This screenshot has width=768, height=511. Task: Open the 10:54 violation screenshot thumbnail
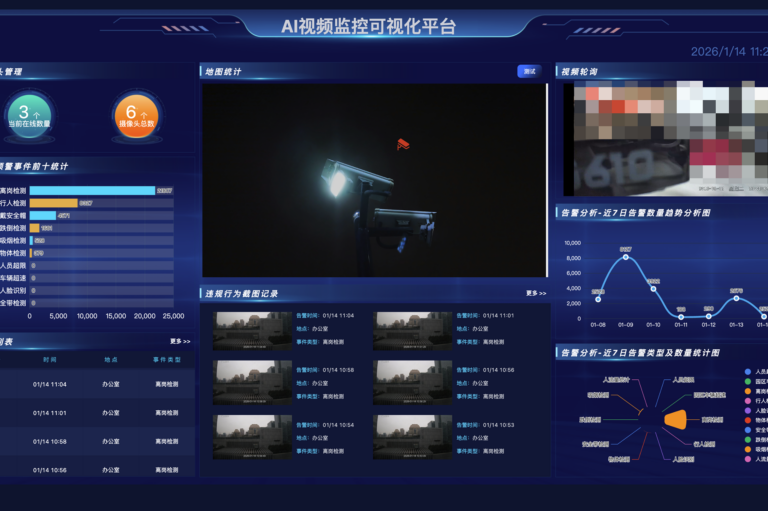[252, 437]
